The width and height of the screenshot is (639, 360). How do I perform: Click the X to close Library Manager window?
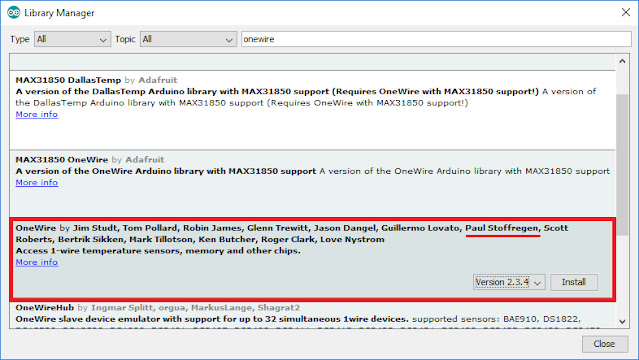pyautogui.click(x=626, y=12)
